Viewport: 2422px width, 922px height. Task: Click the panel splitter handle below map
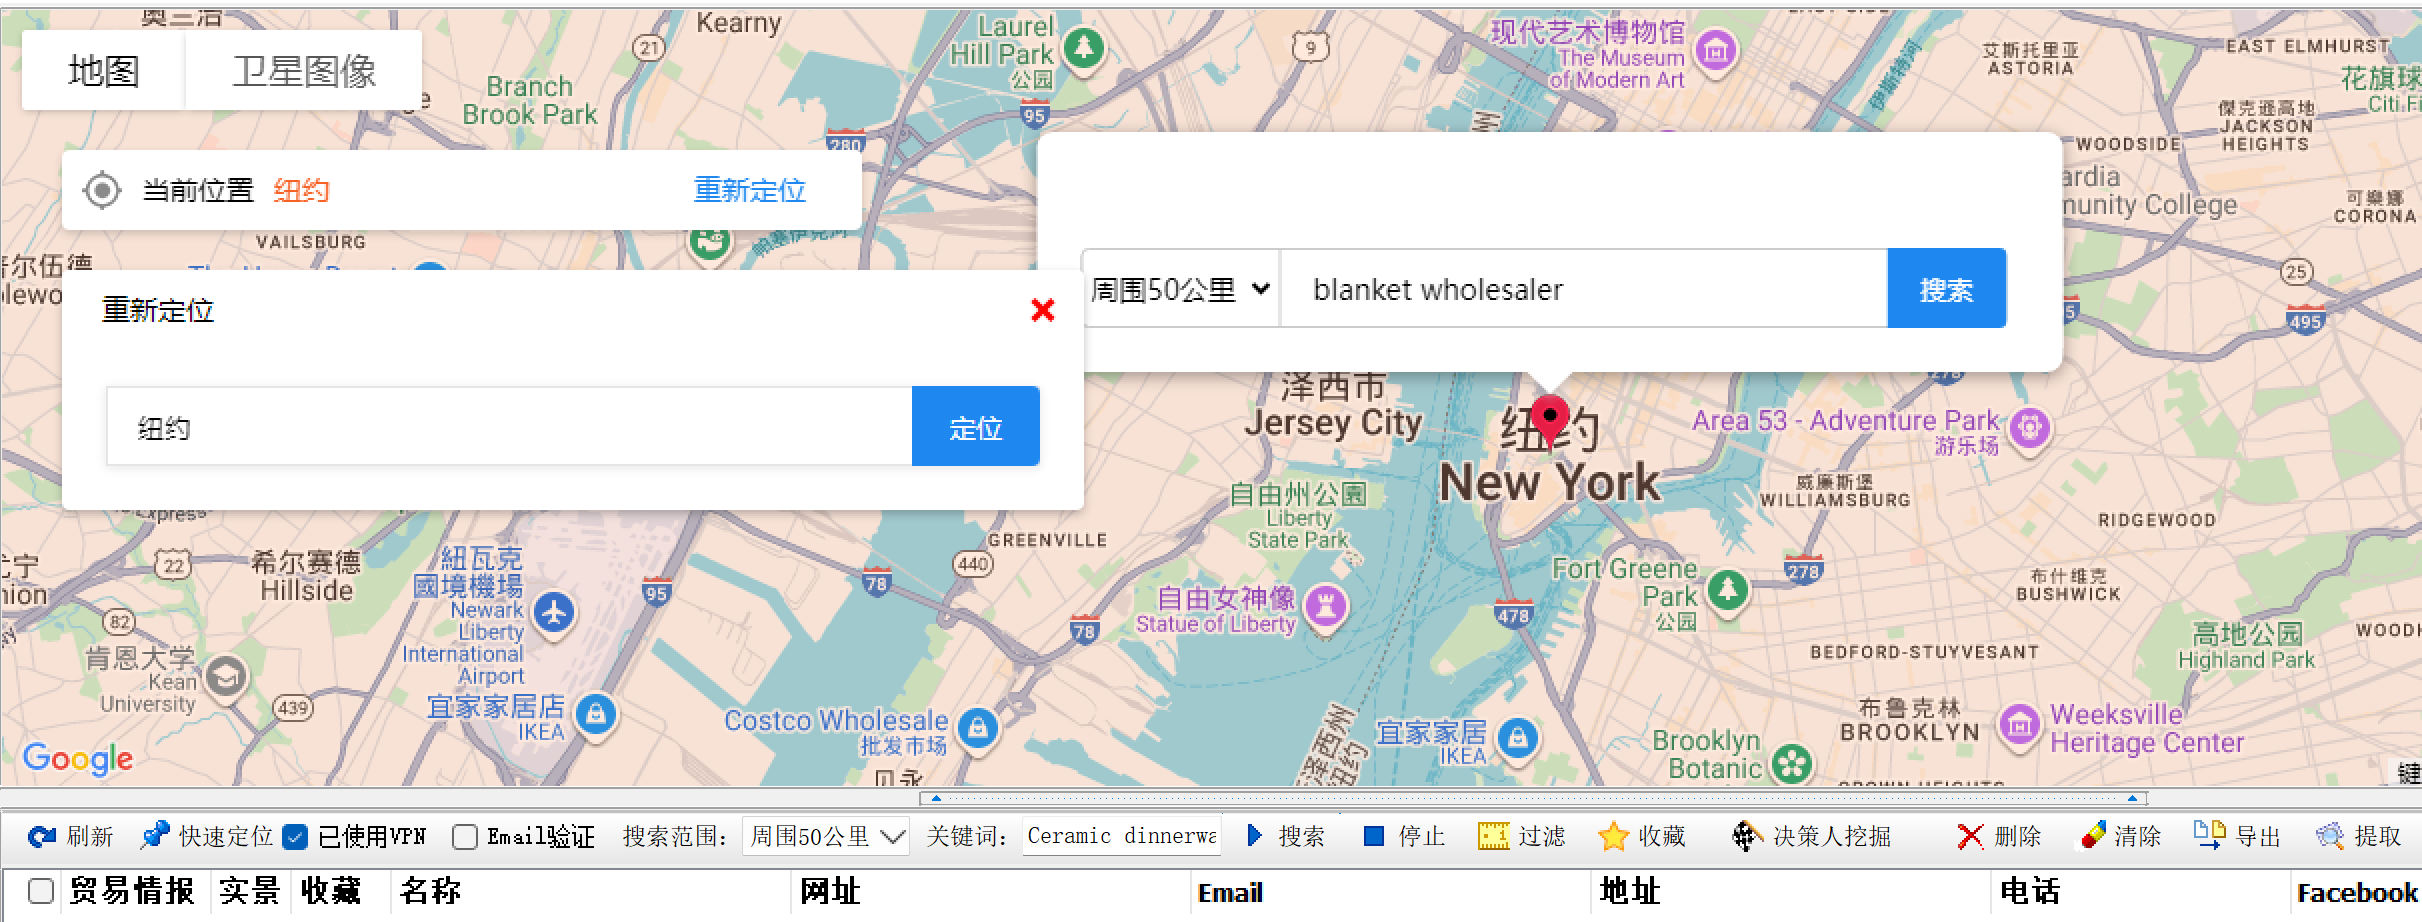click(x=1533, y=798)
